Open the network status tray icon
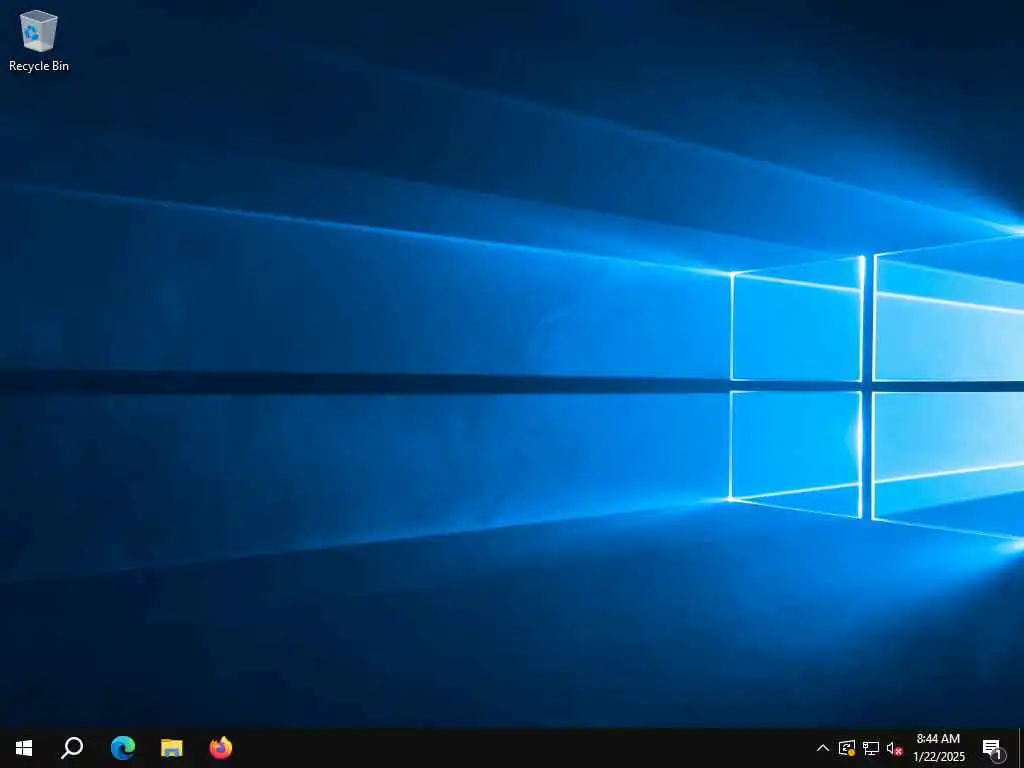 [871, 748]
